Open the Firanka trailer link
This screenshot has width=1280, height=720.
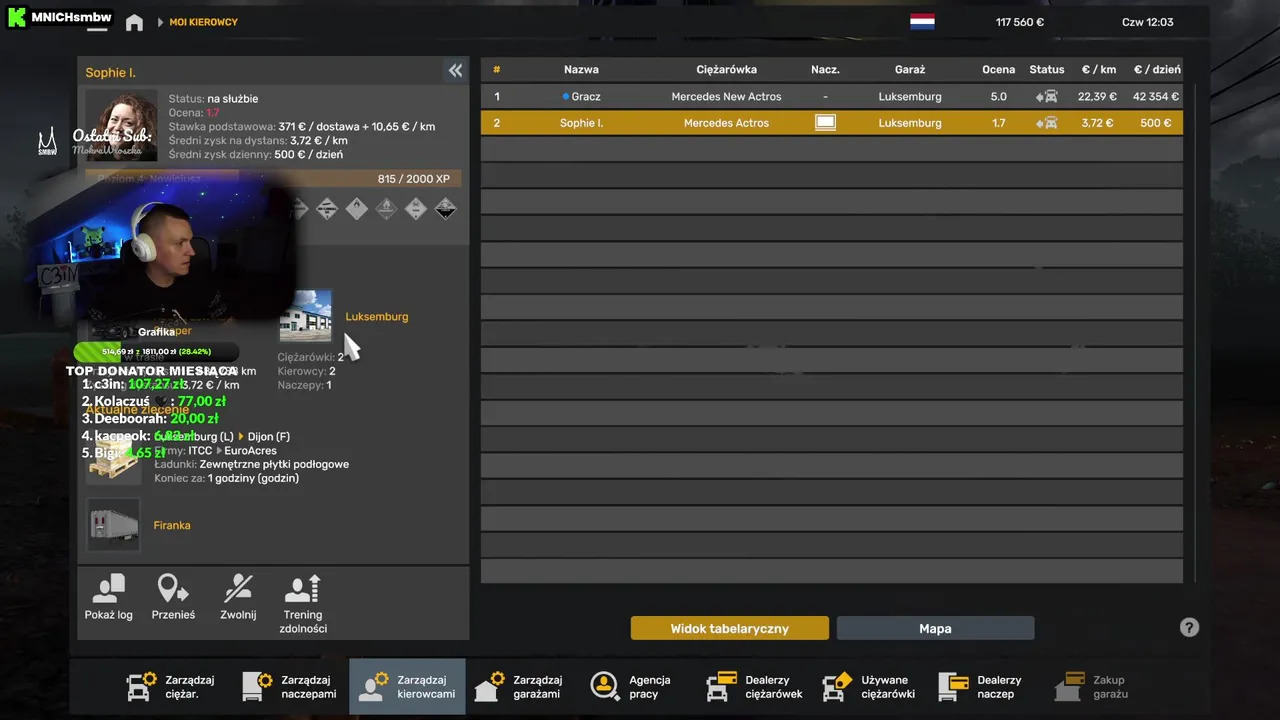pyautogui.click(x=172, y=525)
